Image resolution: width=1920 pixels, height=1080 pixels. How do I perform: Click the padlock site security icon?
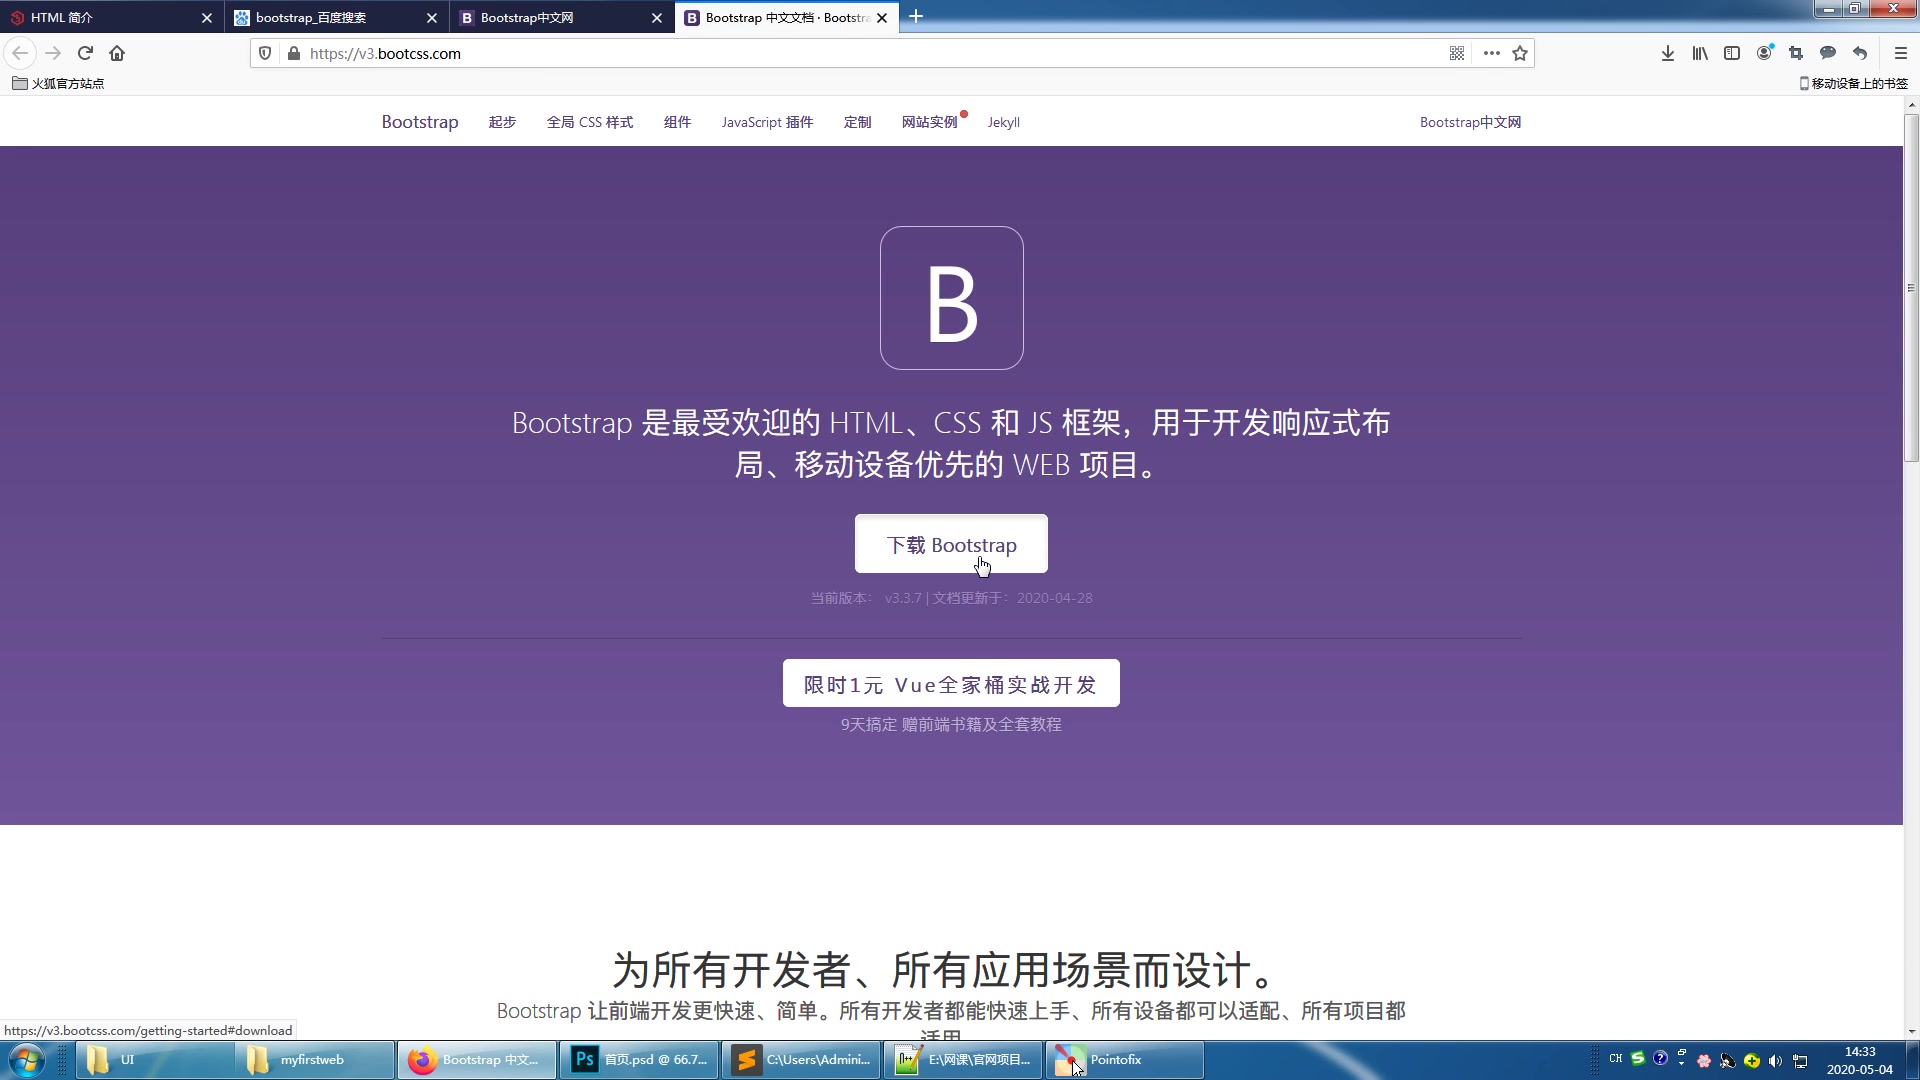tap(293, 53)
